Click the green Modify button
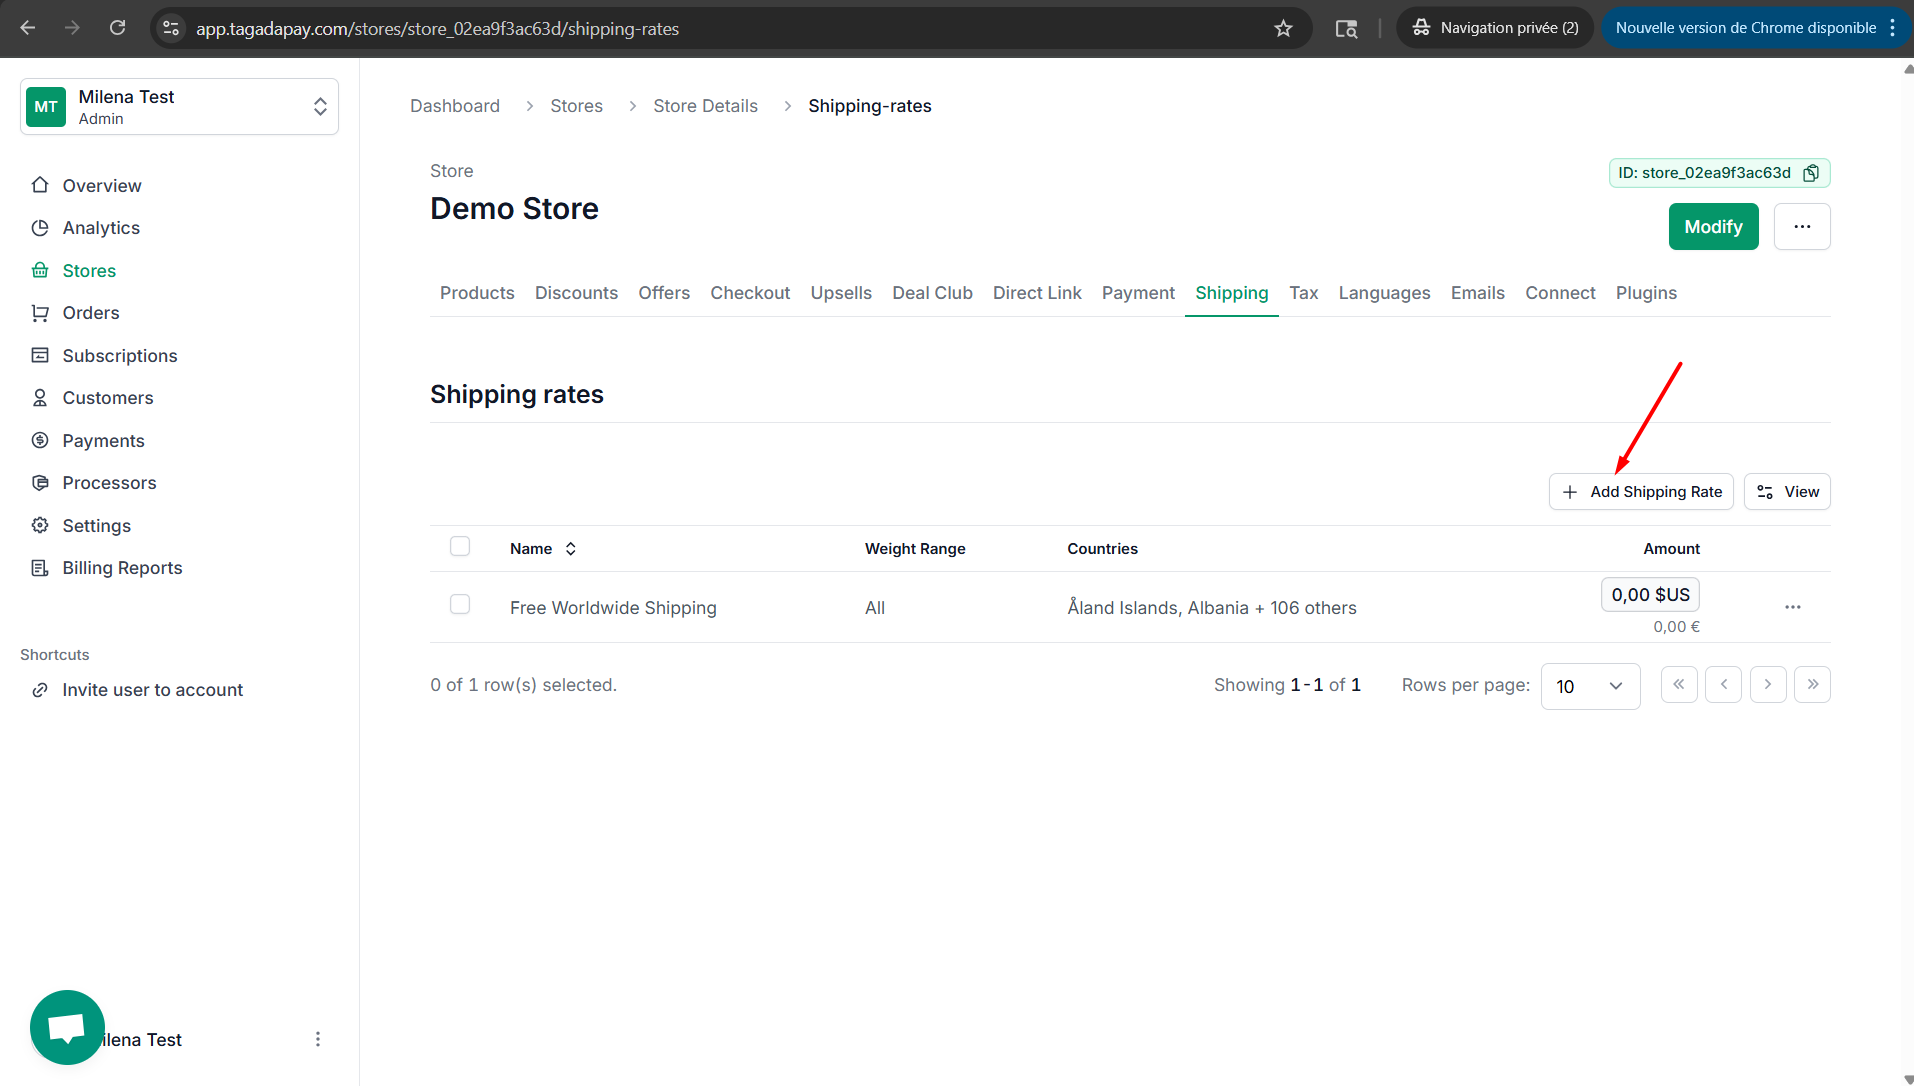Image resolution: width=1914 pixels, height=1086 pixels. point(1713,227)
